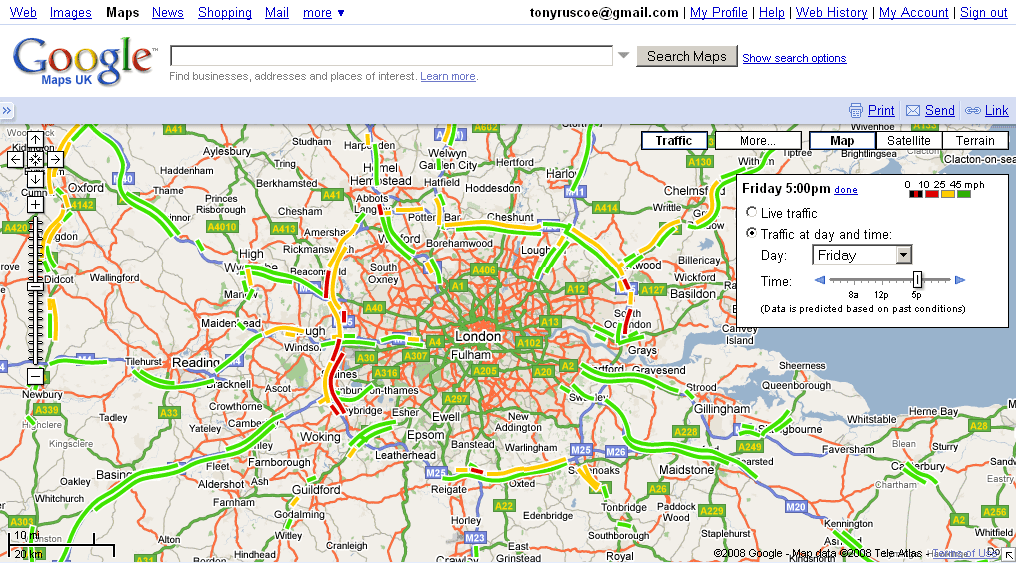Open the search box dropdown arrow

tap(624, 56)
